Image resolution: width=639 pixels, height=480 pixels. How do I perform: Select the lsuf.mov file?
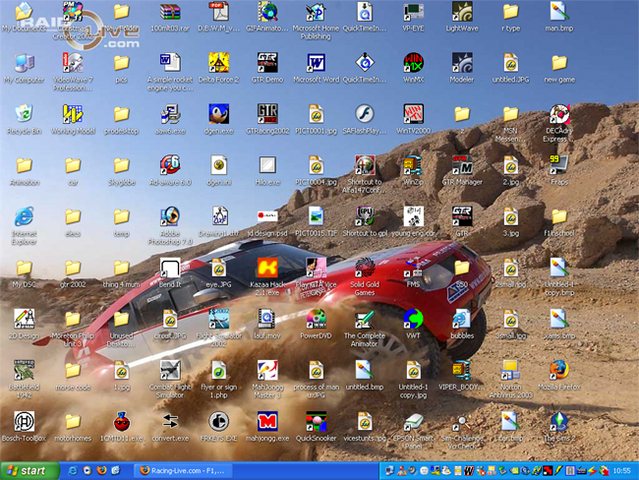[267, 319]
